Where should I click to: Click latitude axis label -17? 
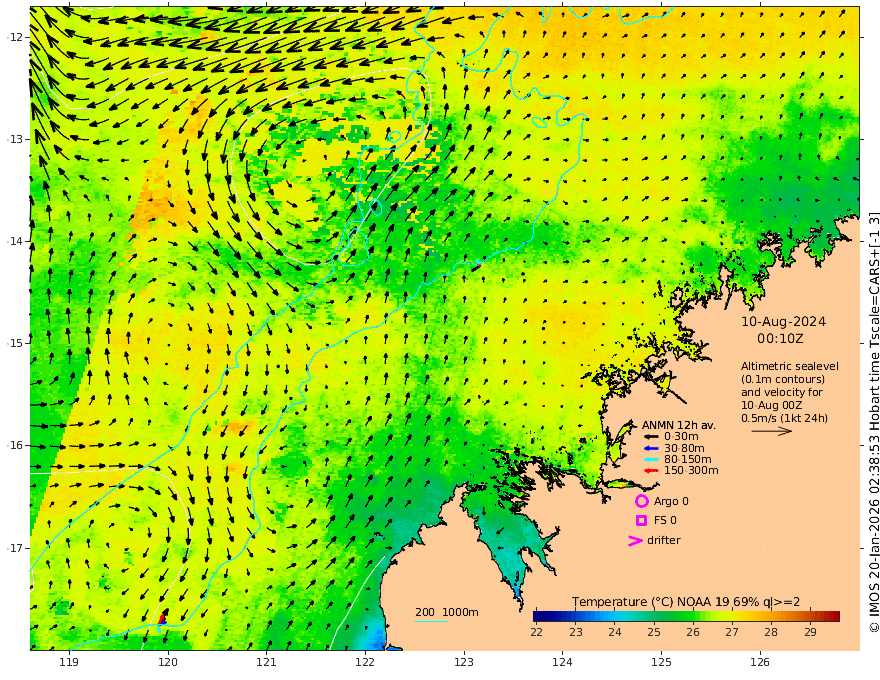pos(15,548)
